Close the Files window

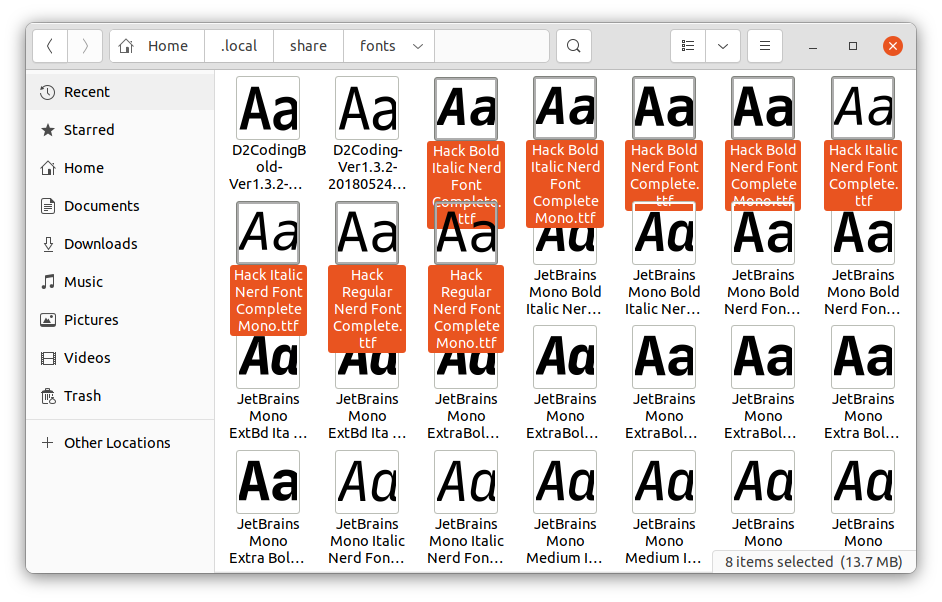click(893, 46)
